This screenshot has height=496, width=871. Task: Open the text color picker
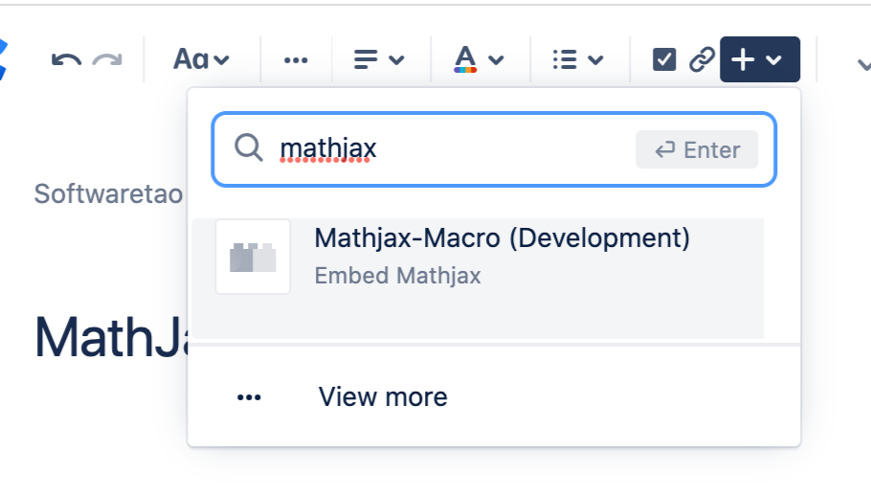(478, 60)
